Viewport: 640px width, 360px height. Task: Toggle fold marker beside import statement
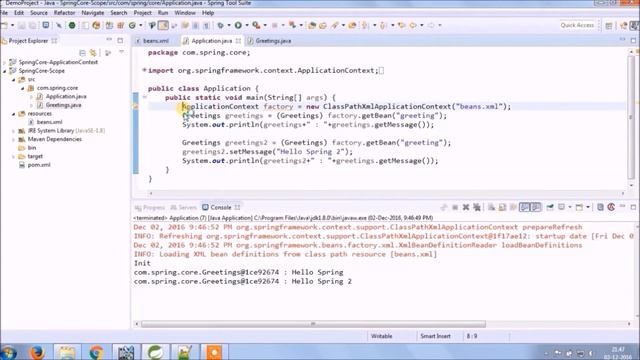click(144, 70)
